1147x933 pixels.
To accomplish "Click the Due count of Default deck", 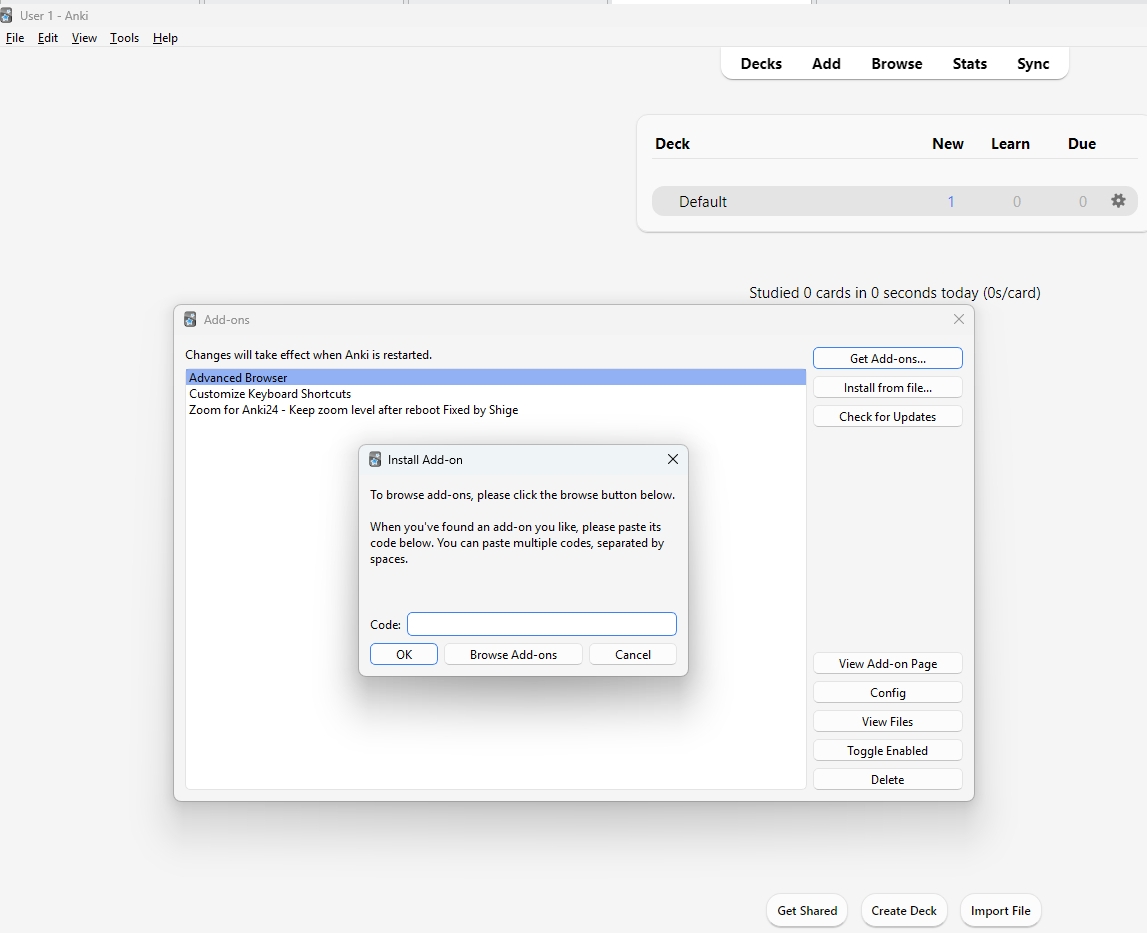I will (1083, 201).
